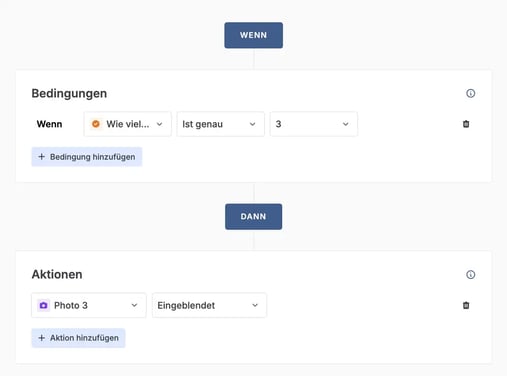This screenshot has height=376, width=507.
Task: Click the Bedingungen section heading
Action: [69, 94]
